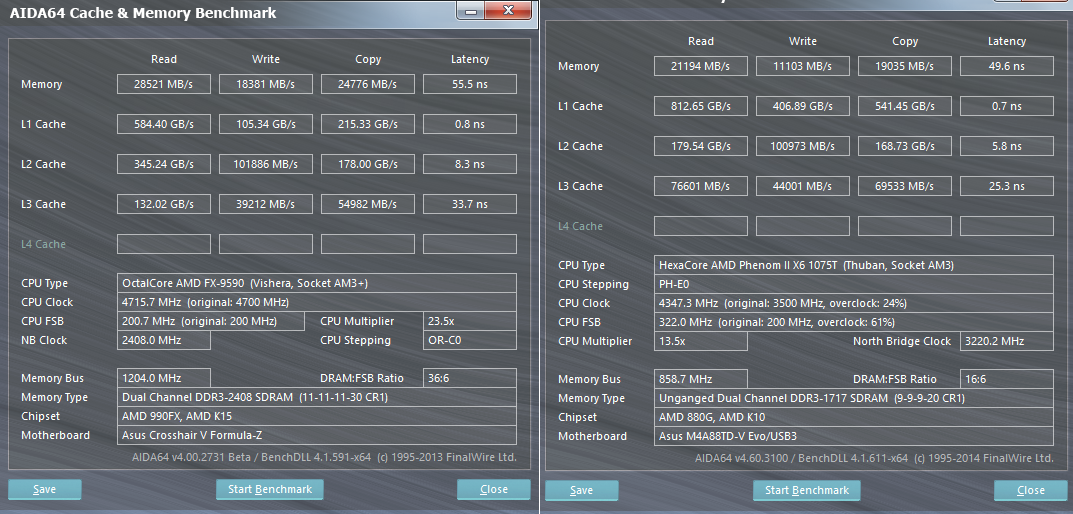Select L3 Cache Read 76601 MB/s
Screen dimensions: 1073x514
(x=701, y=186)
